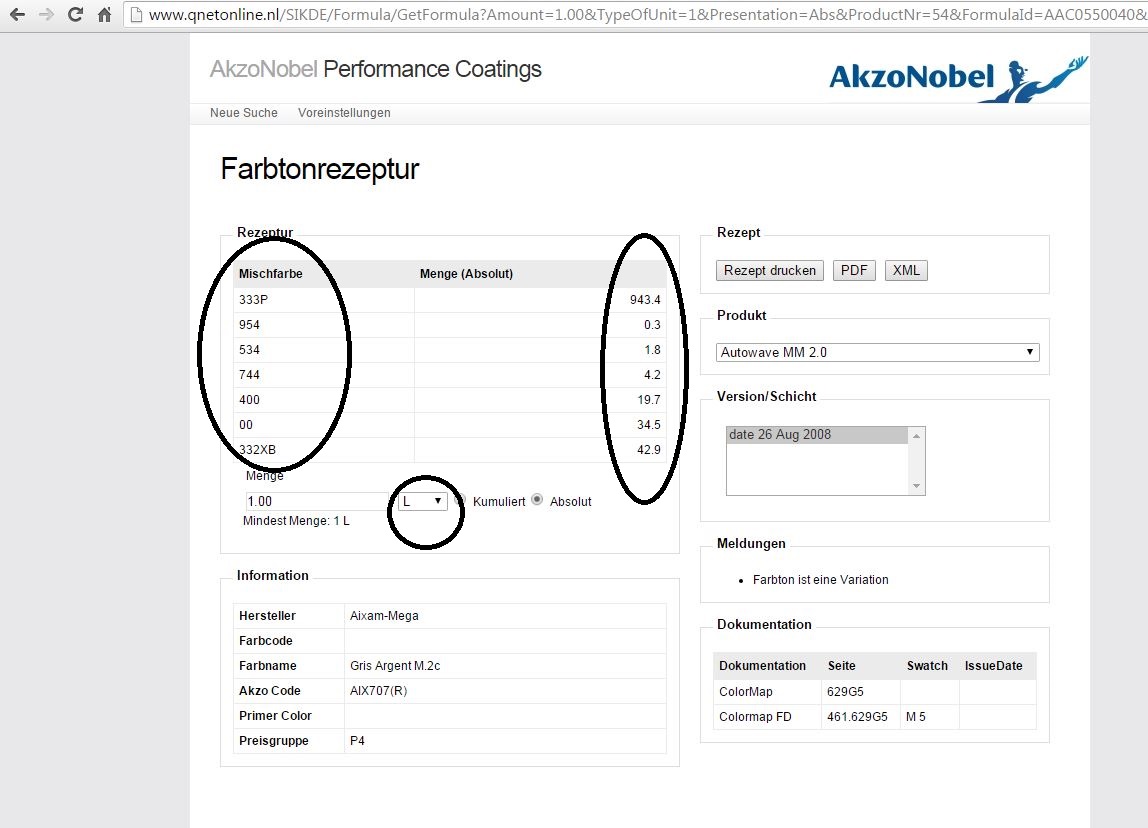Viewport: 1148px width, 828px height.
Task: Click the Mindest Menge: 1 L text
Action: [x=297, y=521]
